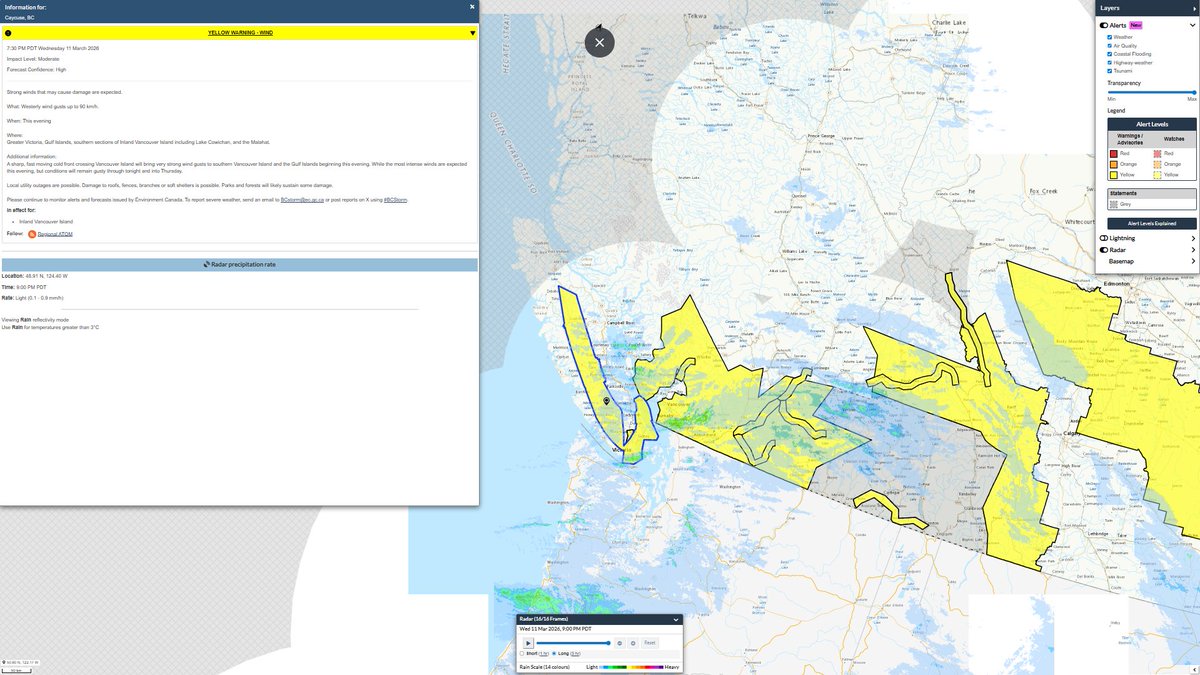The width and height of the screenshot is (1200, 675).
Task: Select the Short (1 hr) radar option
Action: click(x=522, y=654)
